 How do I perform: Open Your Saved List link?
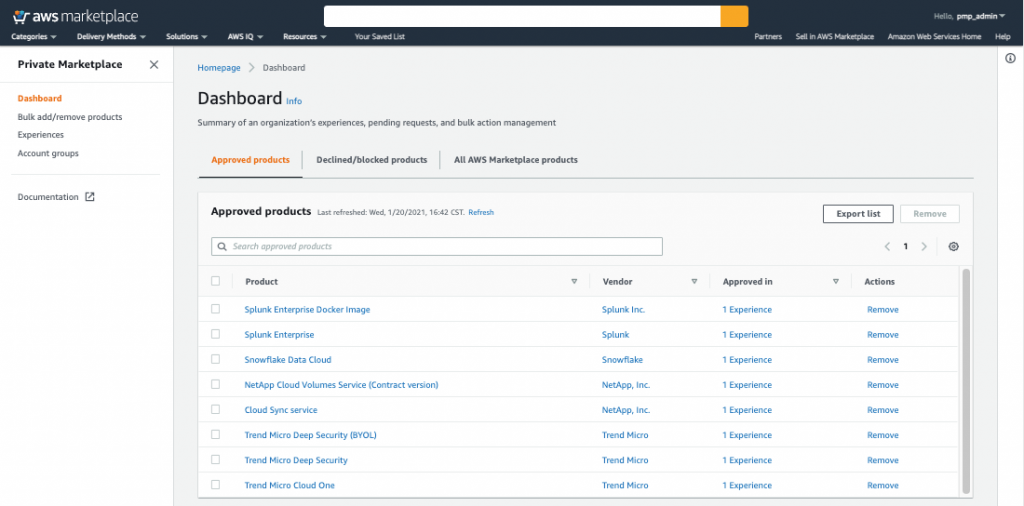pyautogui.click(x=379, y=37)
